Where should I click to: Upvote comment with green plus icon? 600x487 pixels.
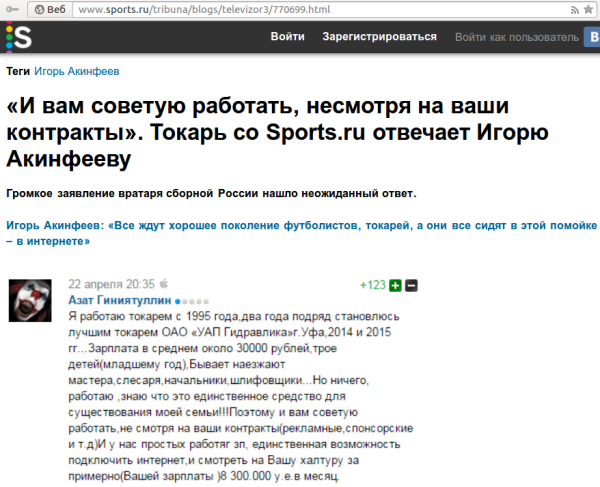click(395, 285)
